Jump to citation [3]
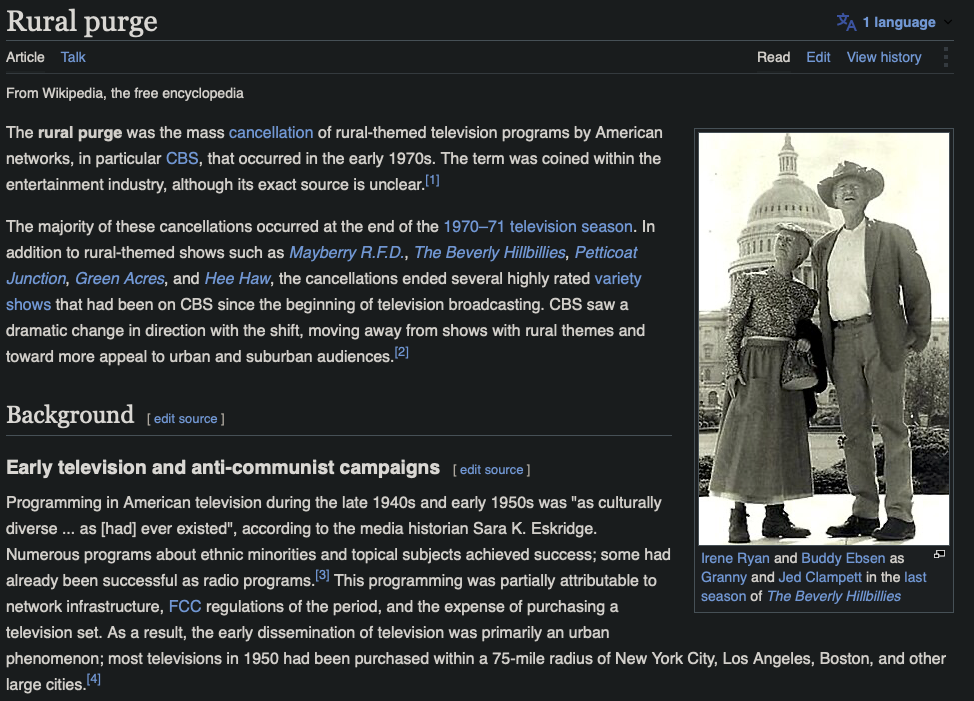Viewport: 974px width, 701px height. [x=322, y=576]
